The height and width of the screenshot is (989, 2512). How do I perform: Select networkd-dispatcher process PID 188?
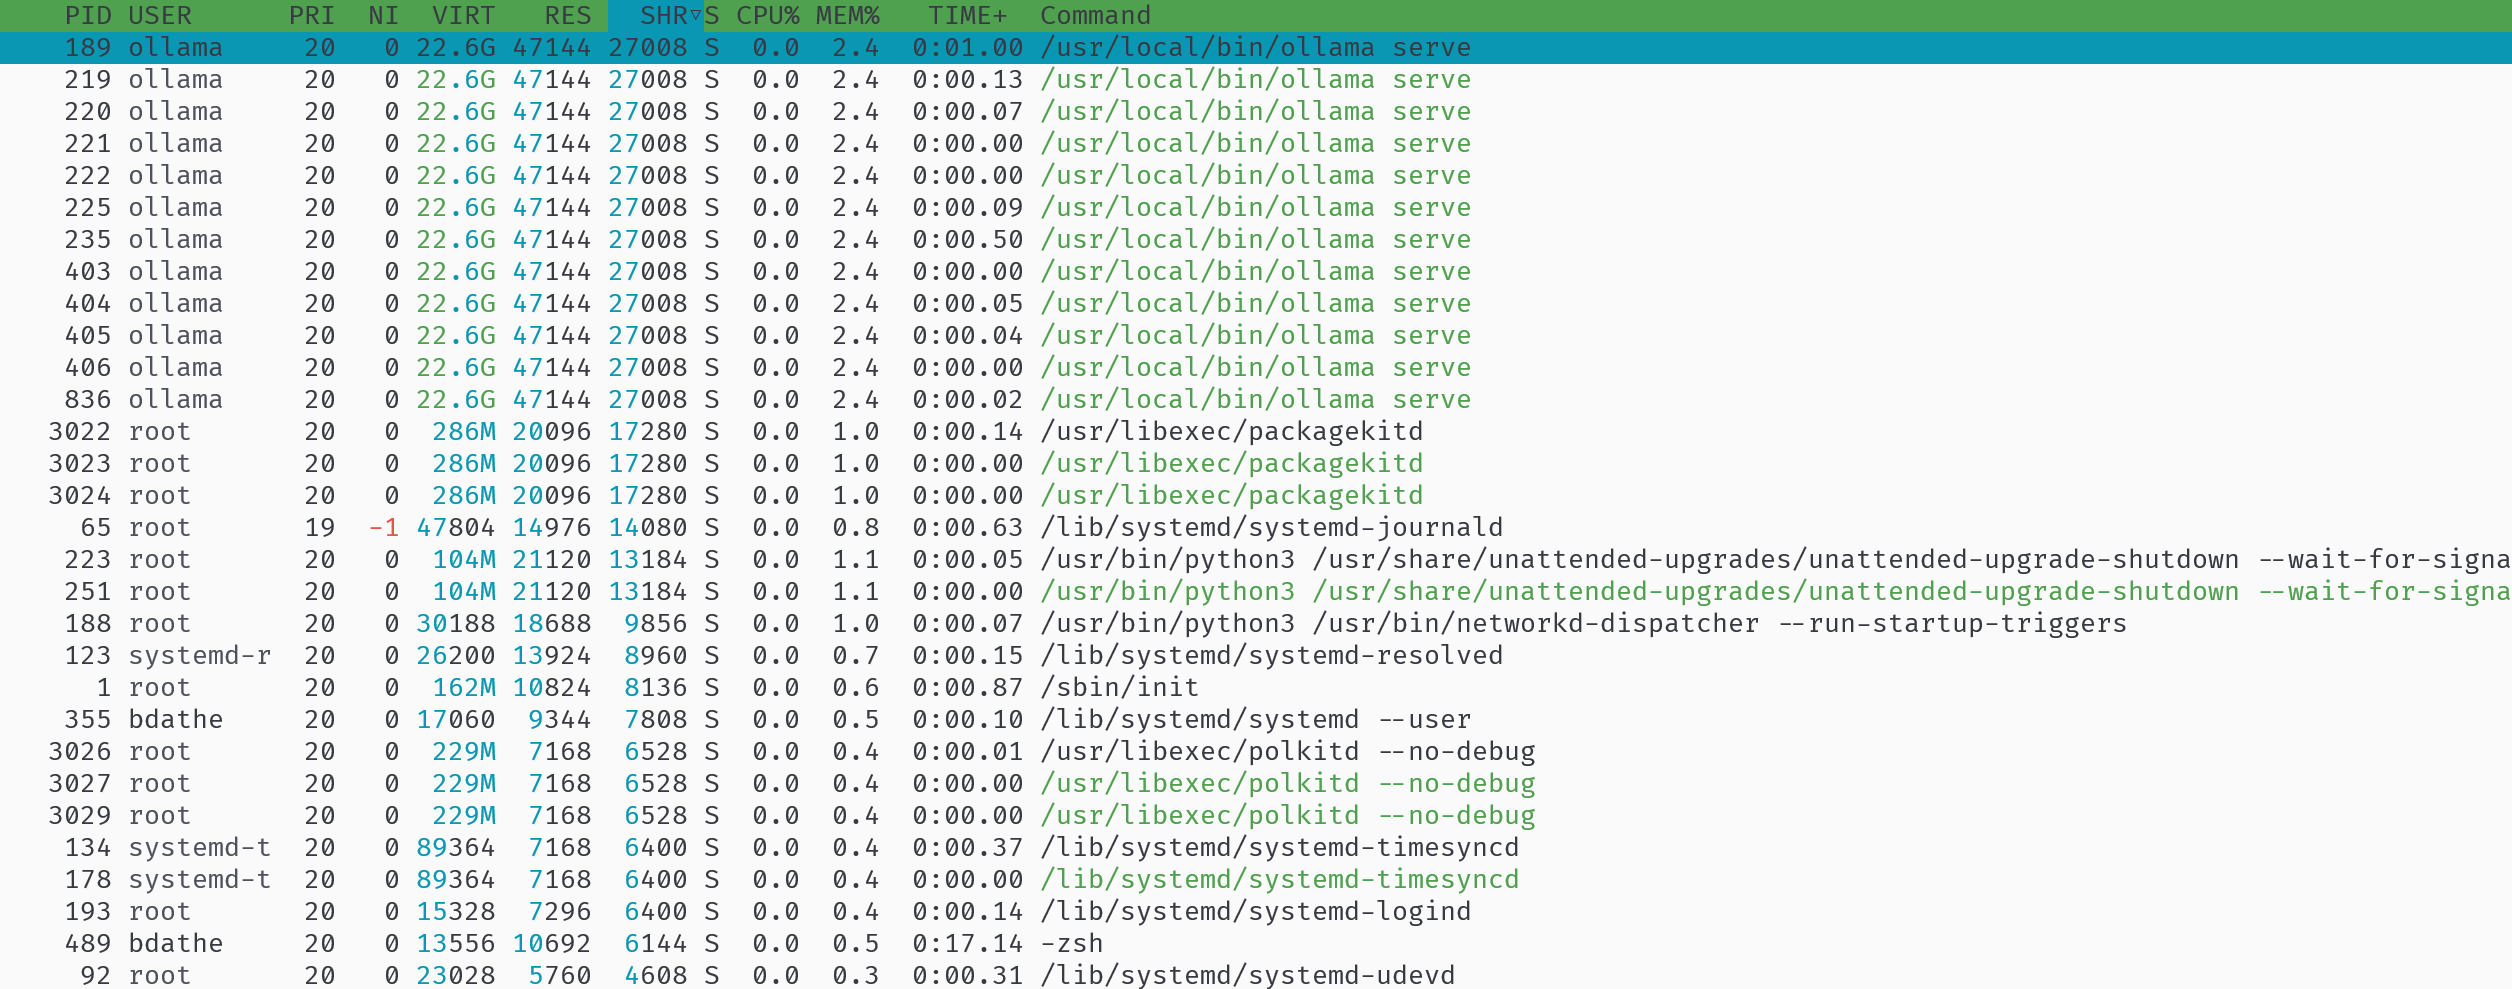tap(1256, 624)
